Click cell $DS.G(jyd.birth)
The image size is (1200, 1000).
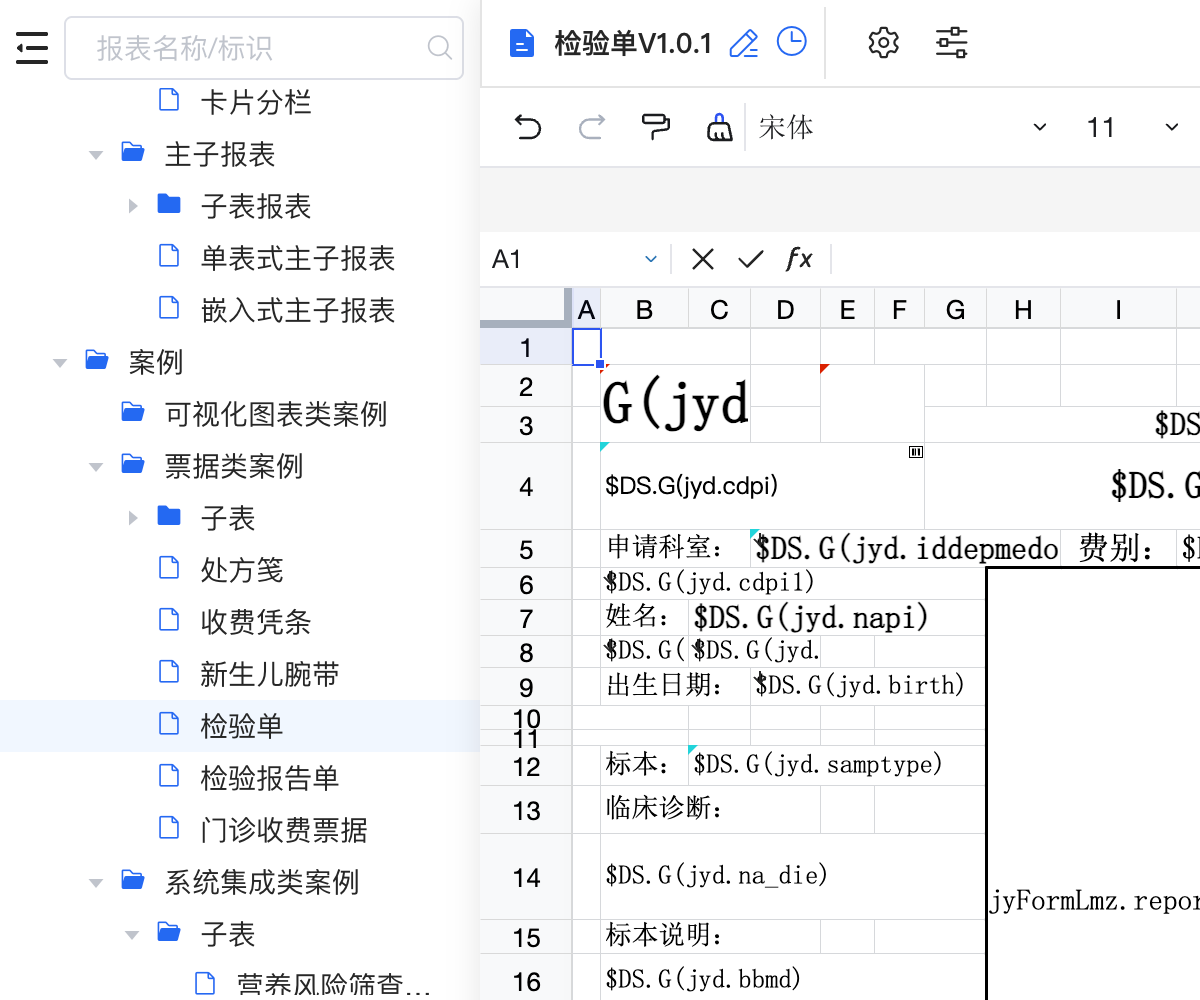868,685
